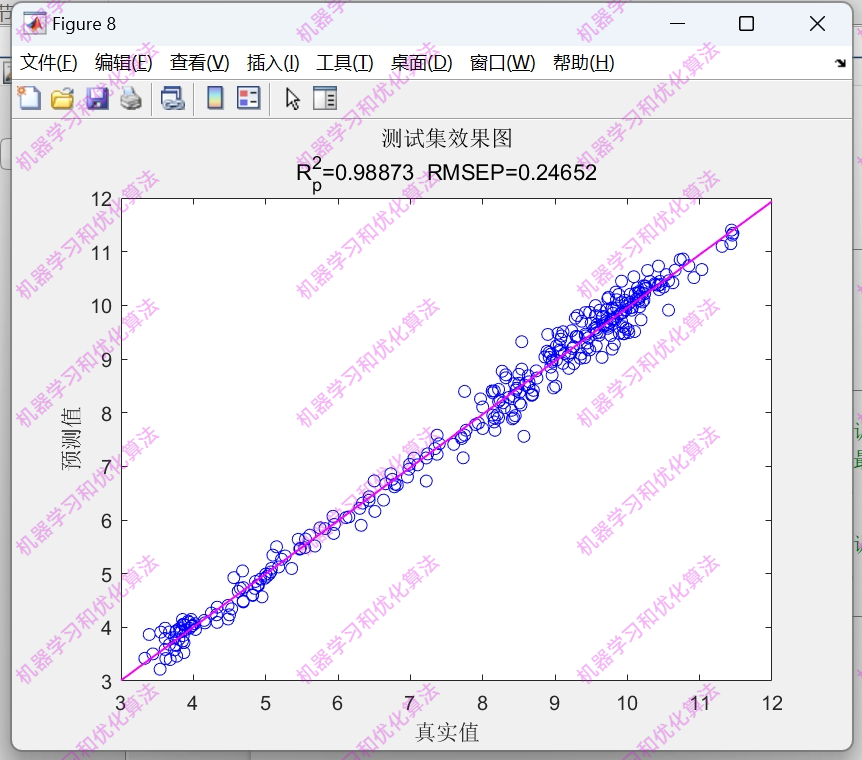The height and width of the screenshot is (760, 862).
Task: Click the dock figure arrow at the menu bar's right end
Action: coord(840,63)
